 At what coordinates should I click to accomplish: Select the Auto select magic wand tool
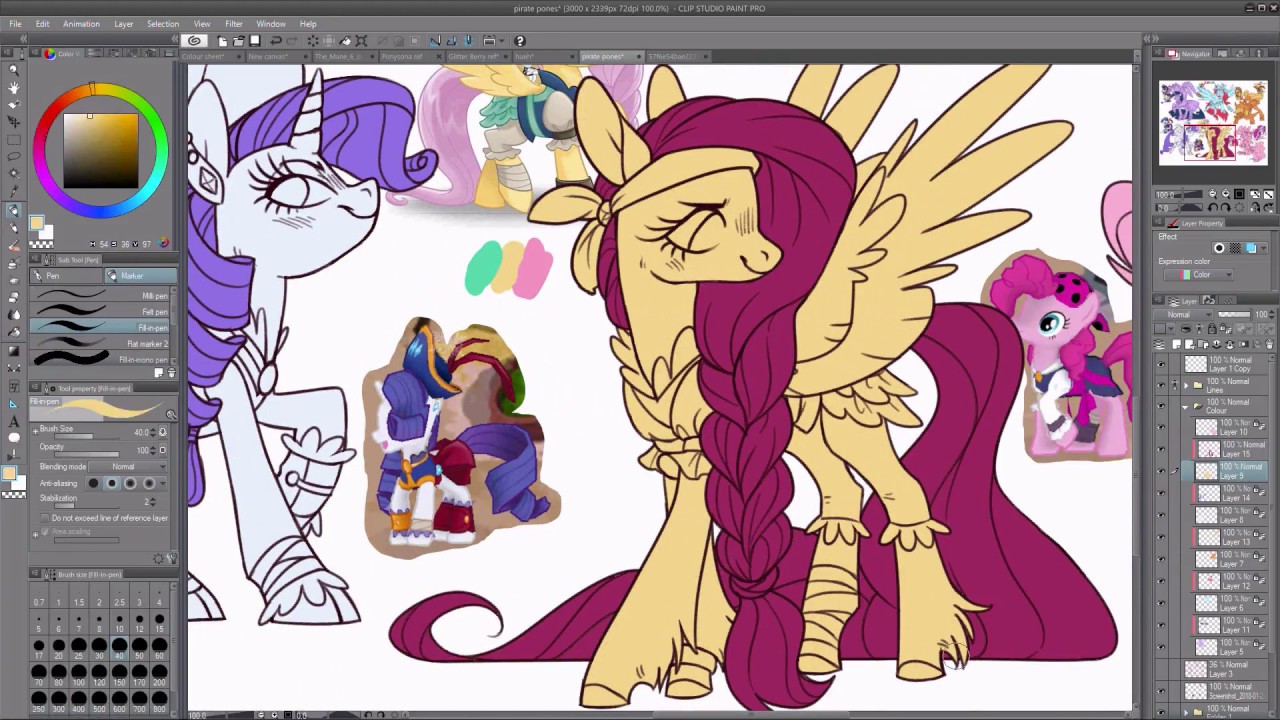pos(14,174)
